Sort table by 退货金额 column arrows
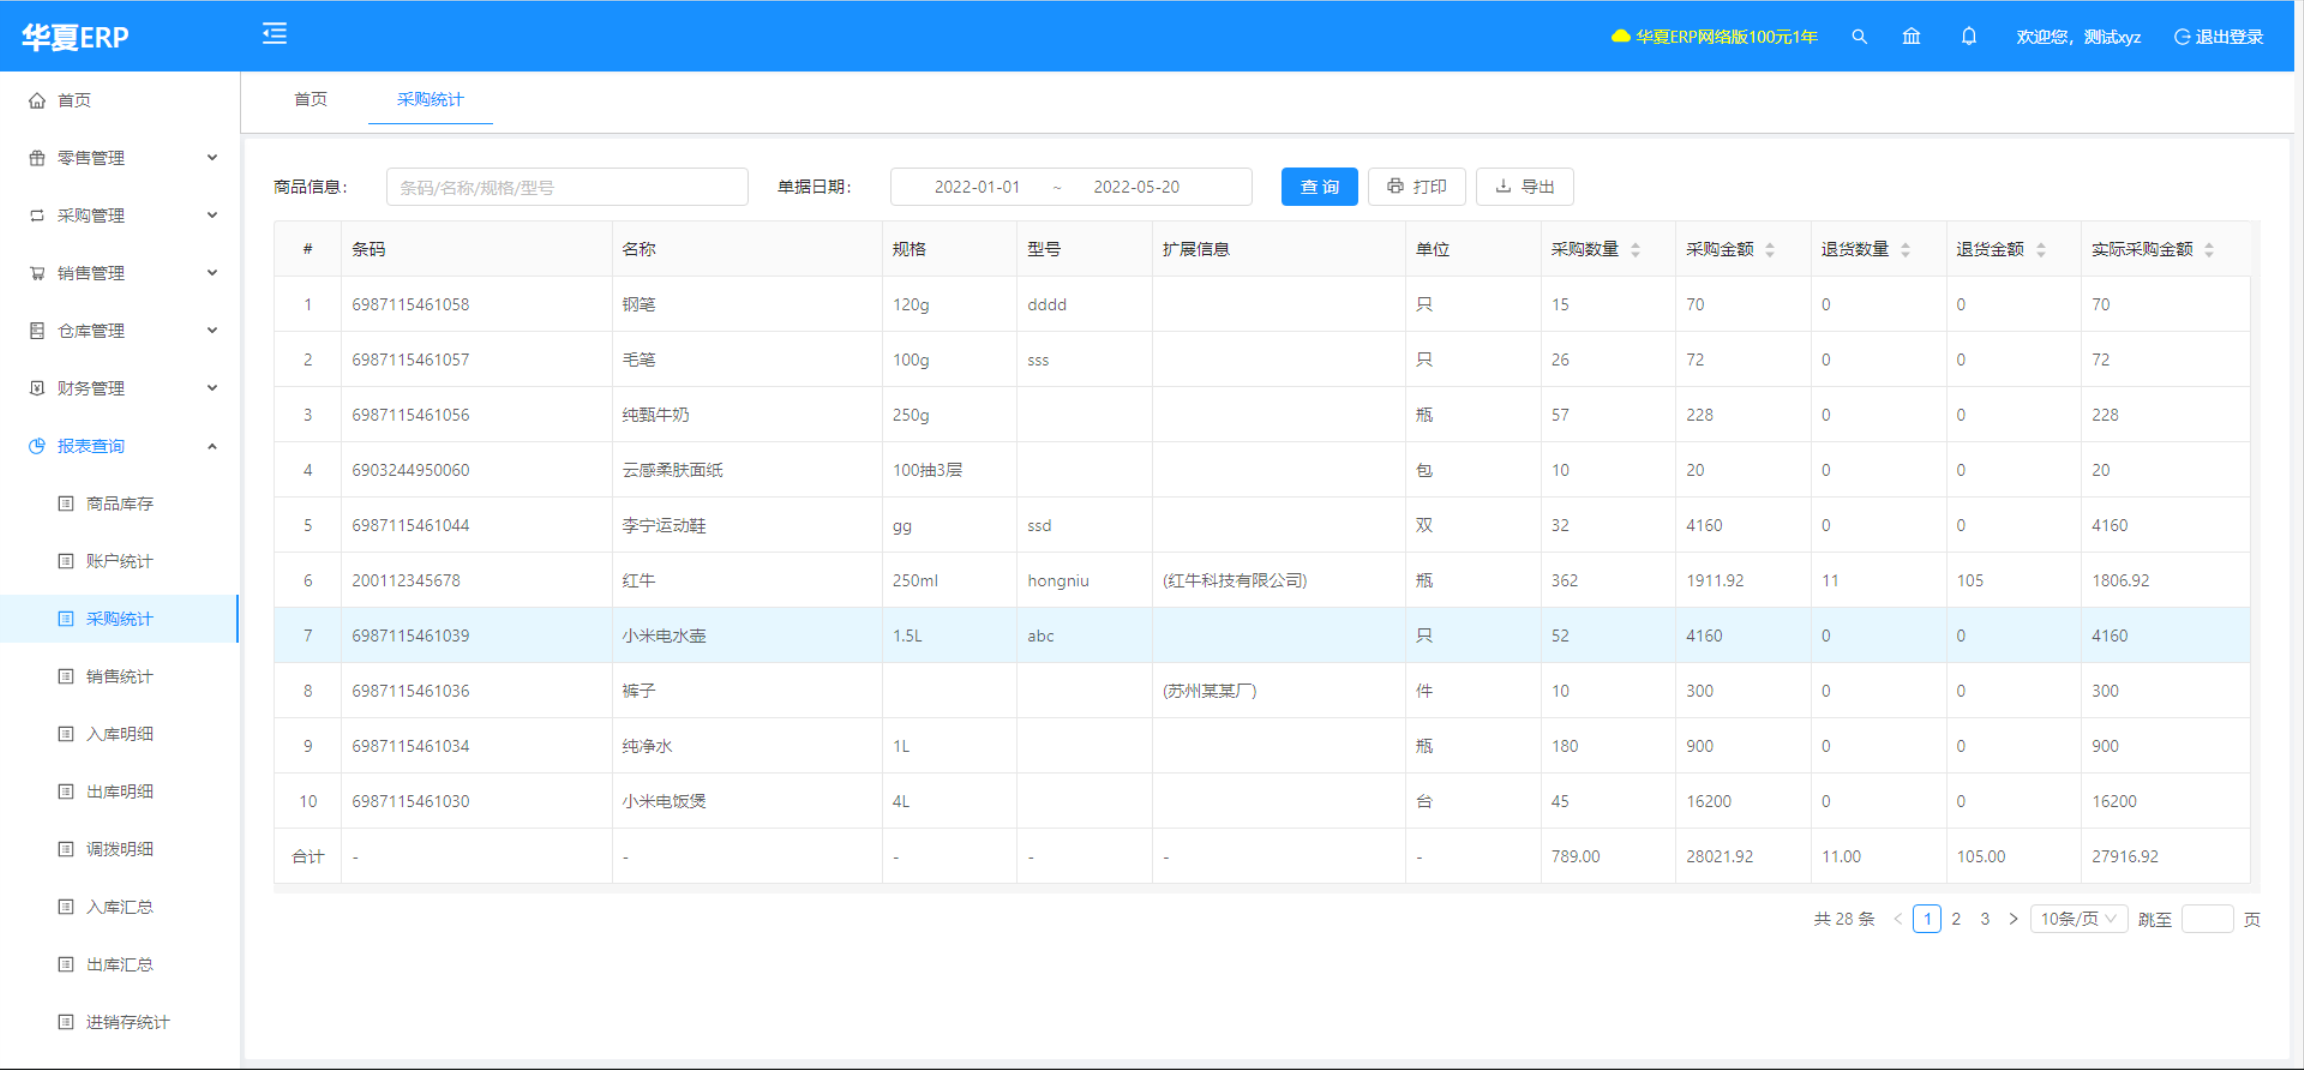The height and width of the screenshot is (1070, 2304). [2041, 250]
